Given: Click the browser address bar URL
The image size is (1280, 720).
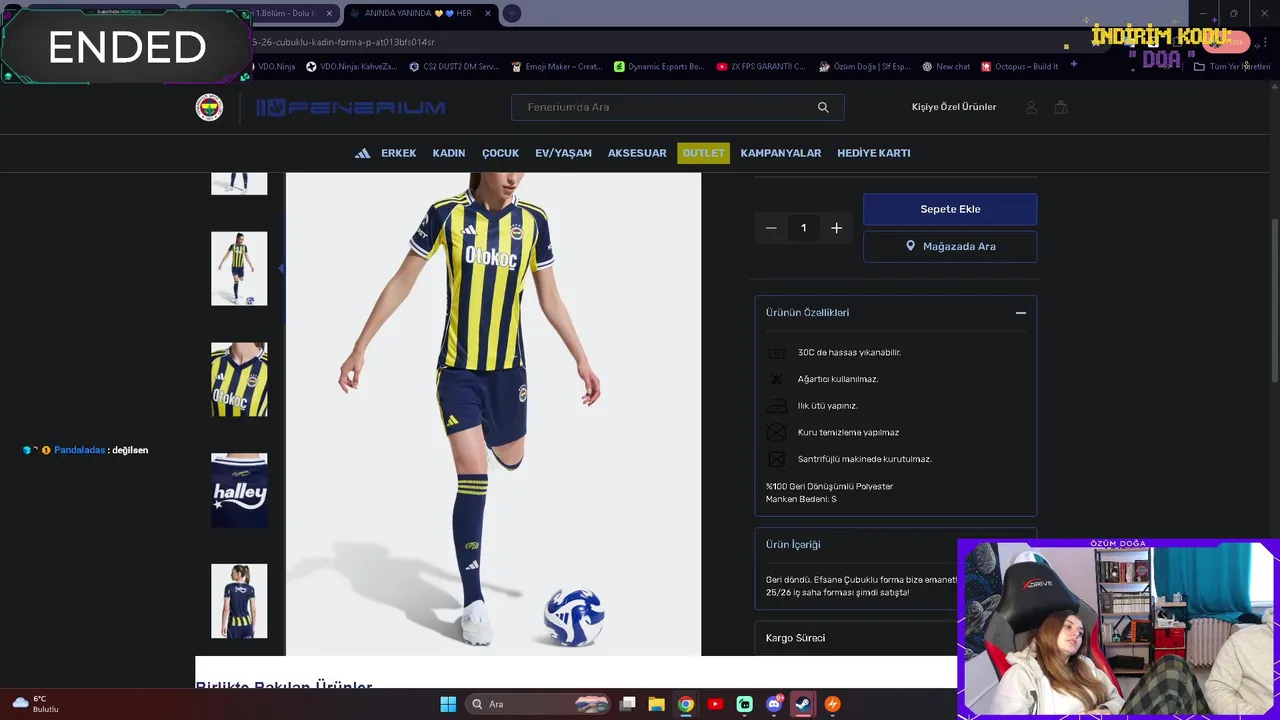Looking at the screenshot, I should pyautogui.click(x=343, y=42).
